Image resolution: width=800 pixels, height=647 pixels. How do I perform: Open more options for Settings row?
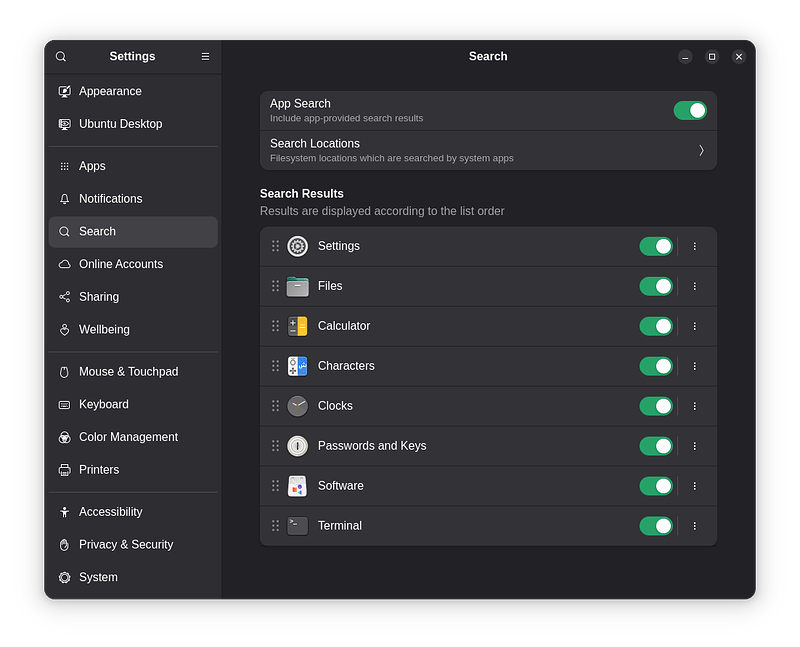694,246
